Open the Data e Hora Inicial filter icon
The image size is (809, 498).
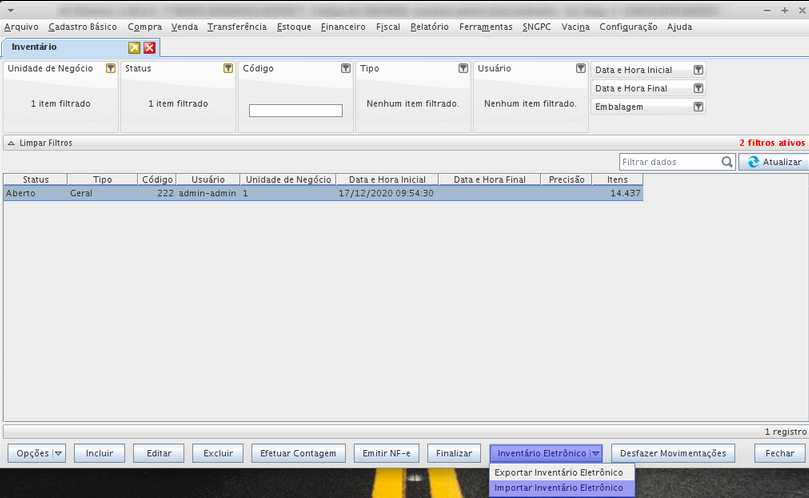click(699, 70)
